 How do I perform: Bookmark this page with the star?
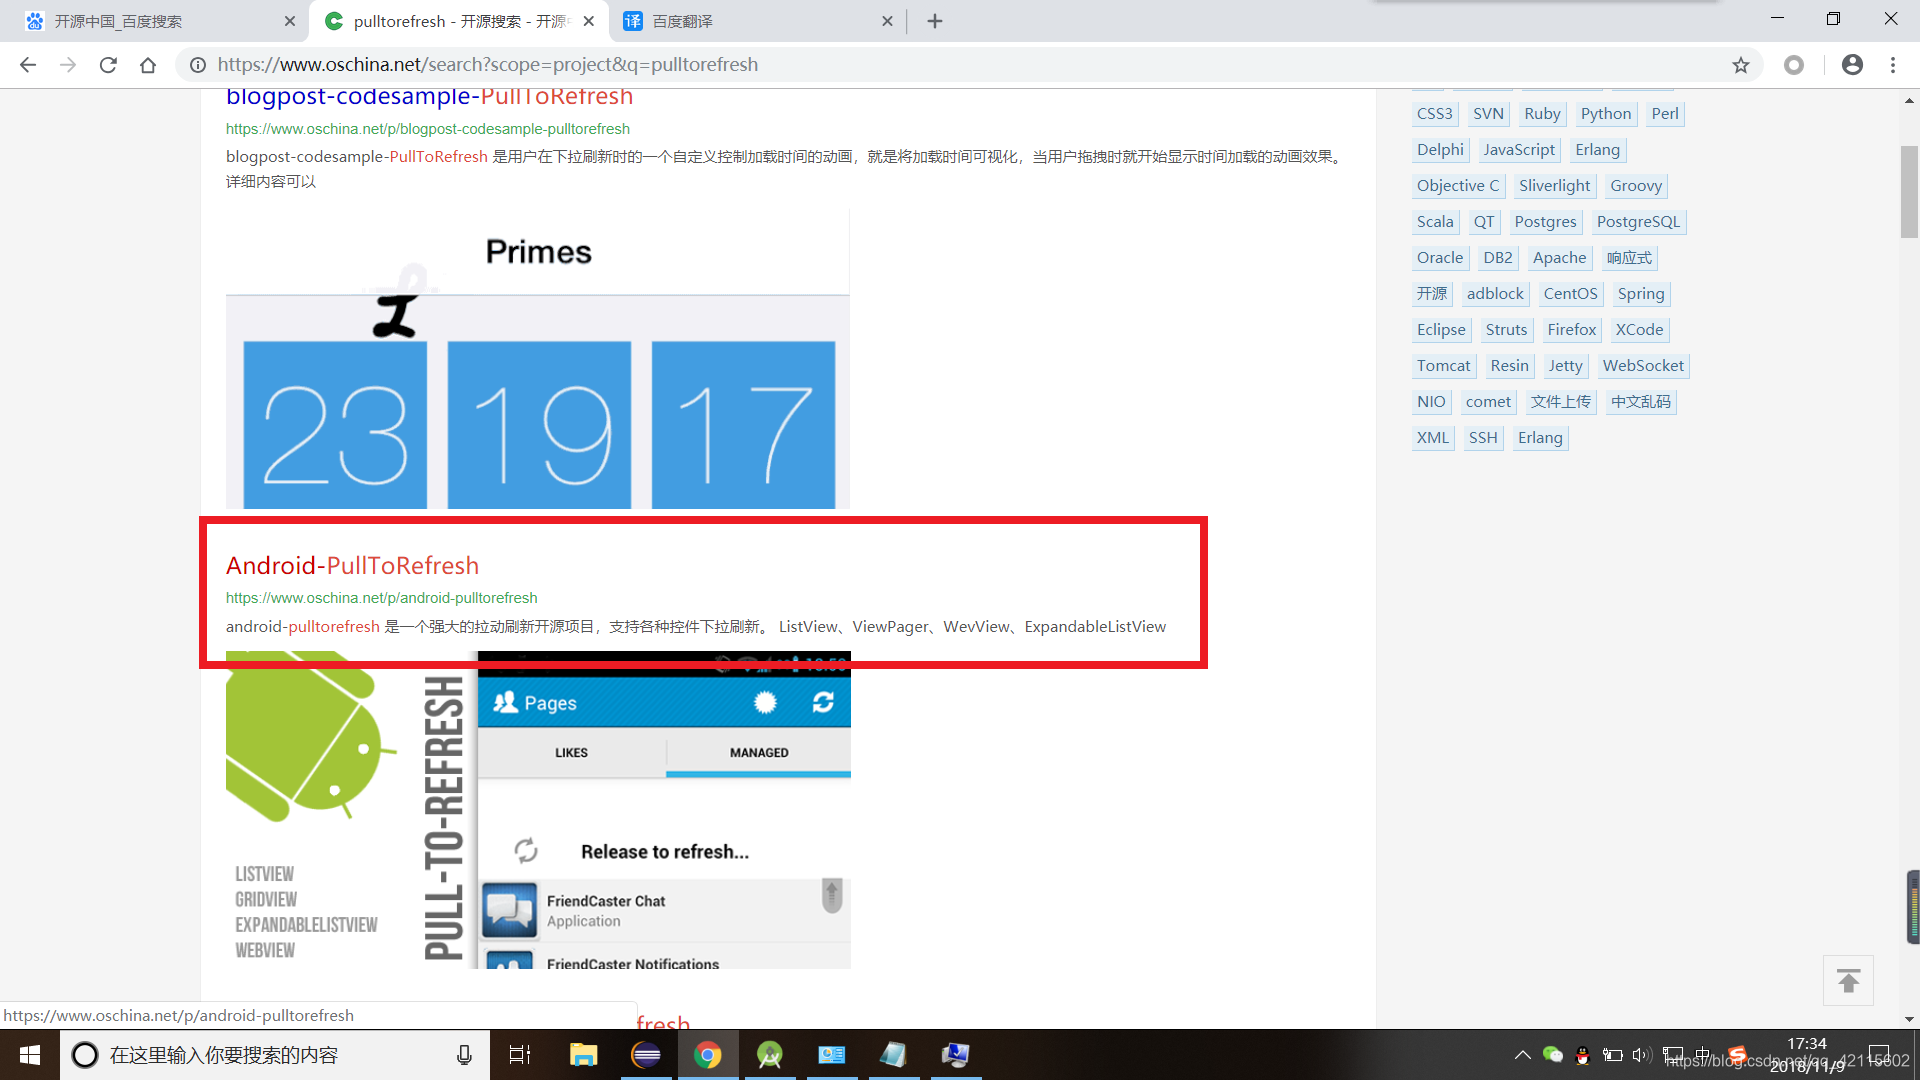(1741, 65)
